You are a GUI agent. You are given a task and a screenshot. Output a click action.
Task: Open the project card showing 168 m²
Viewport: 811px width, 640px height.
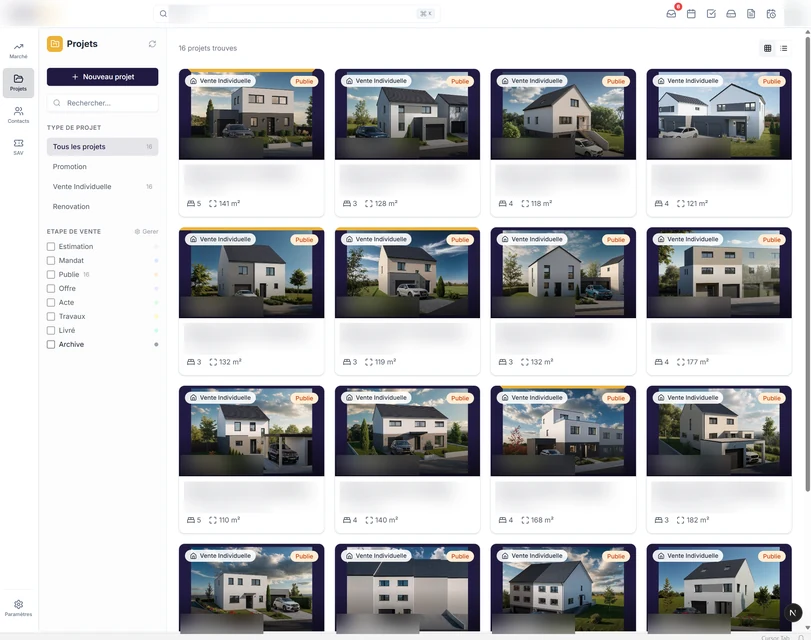coord(563,459)
